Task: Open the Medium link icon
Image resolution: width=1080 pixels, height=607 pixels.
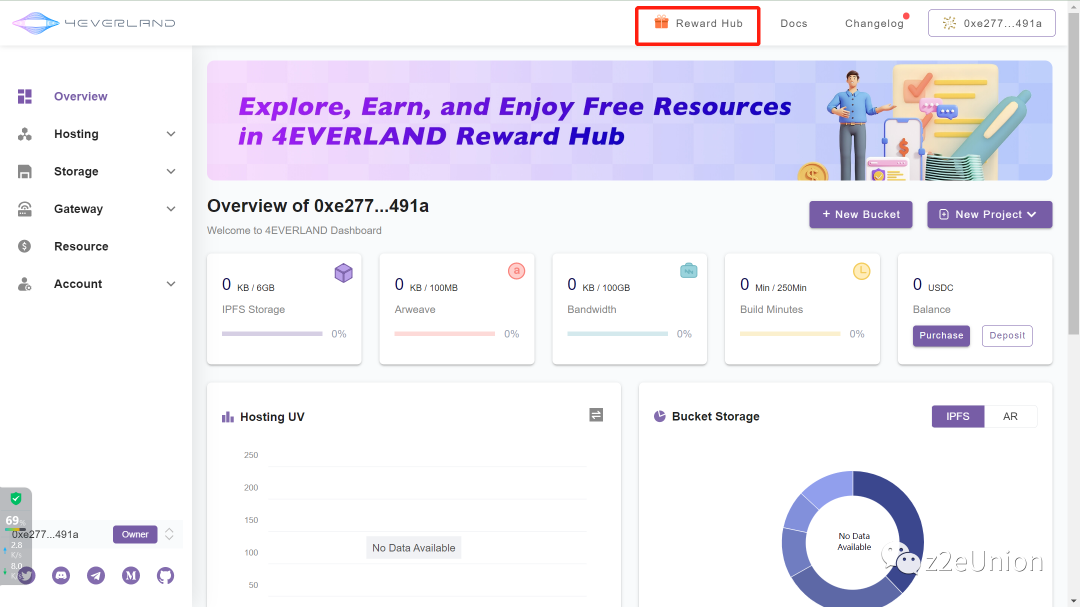Action: pos(131,575)
